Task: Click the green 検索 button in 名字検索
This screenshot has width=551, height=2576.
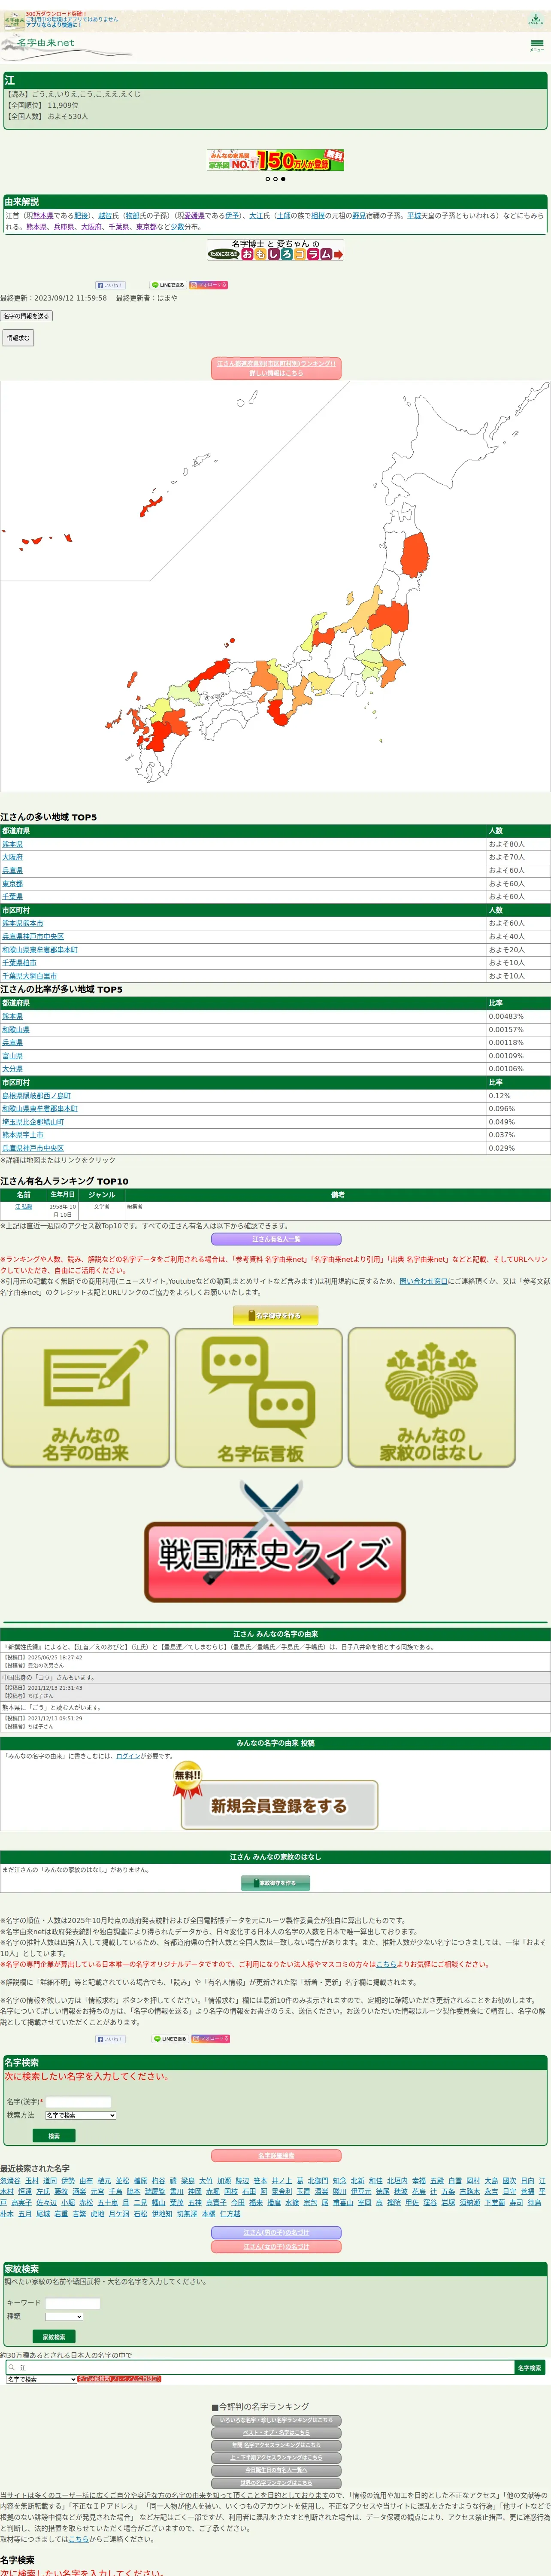Action: (x=54, y=2136)
